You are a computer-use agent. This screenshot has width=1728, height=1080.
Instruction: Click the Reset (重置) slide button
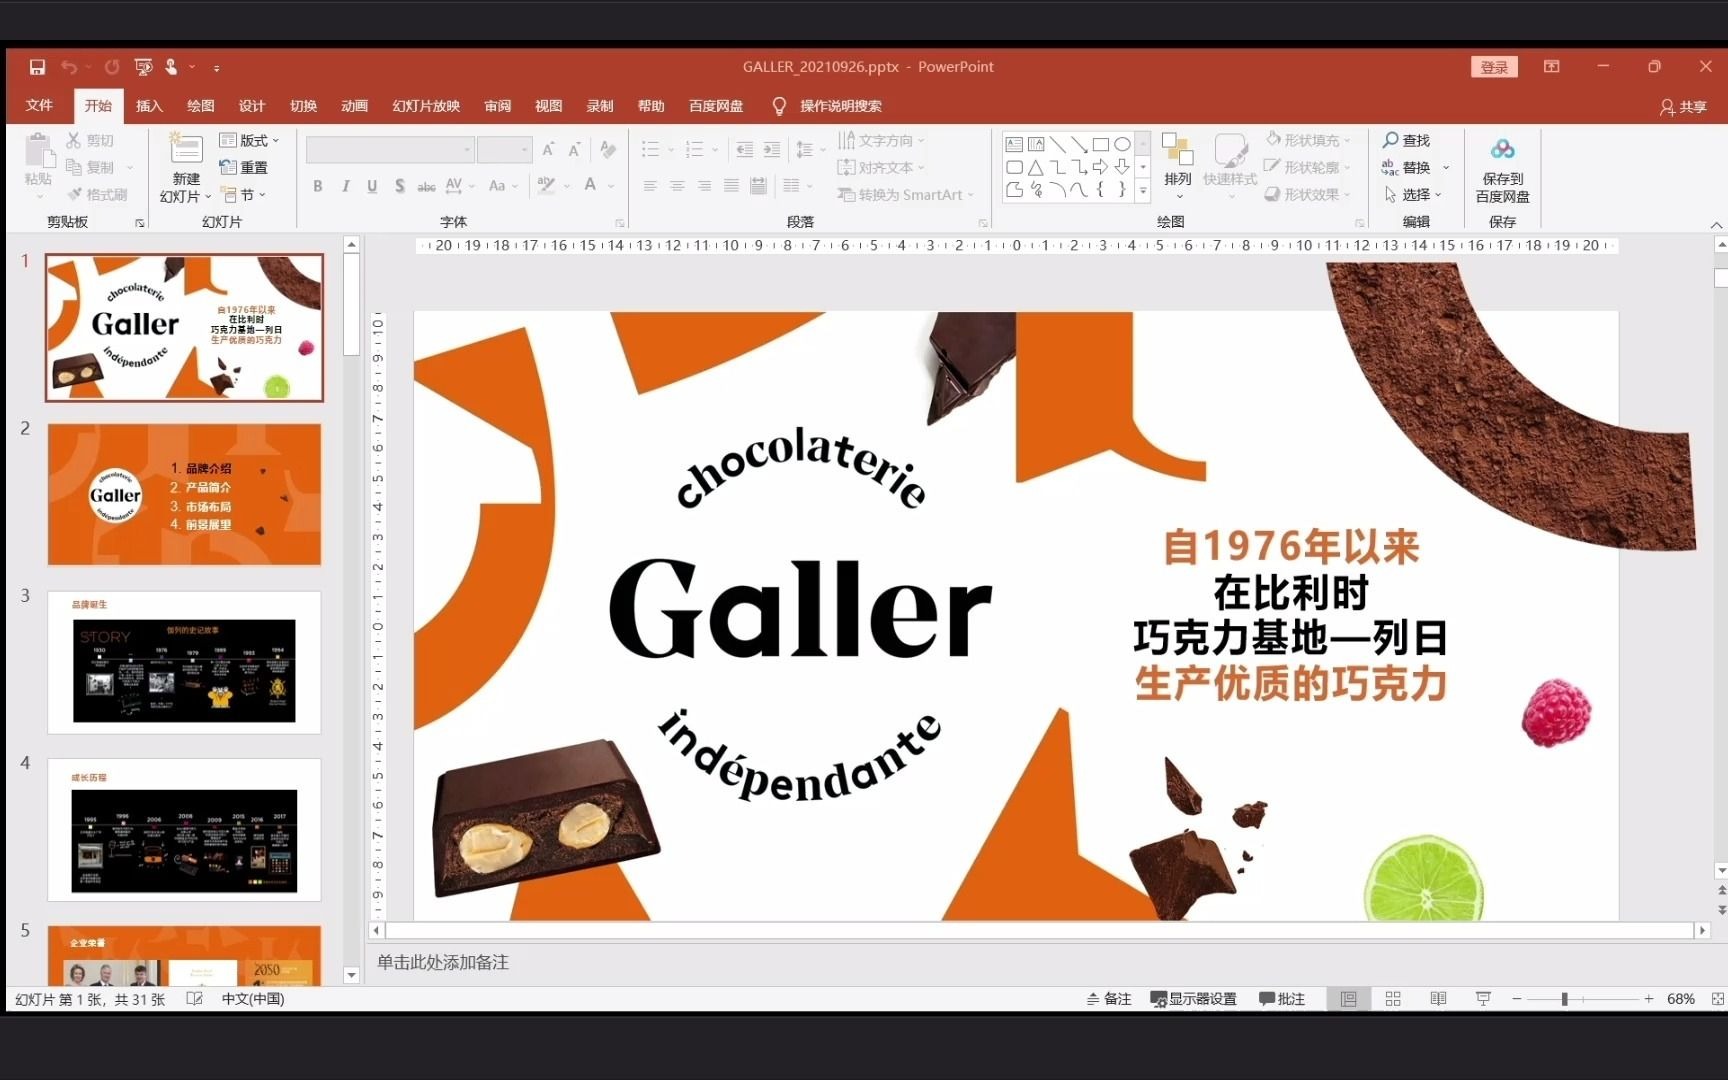[x=244, y=167]
